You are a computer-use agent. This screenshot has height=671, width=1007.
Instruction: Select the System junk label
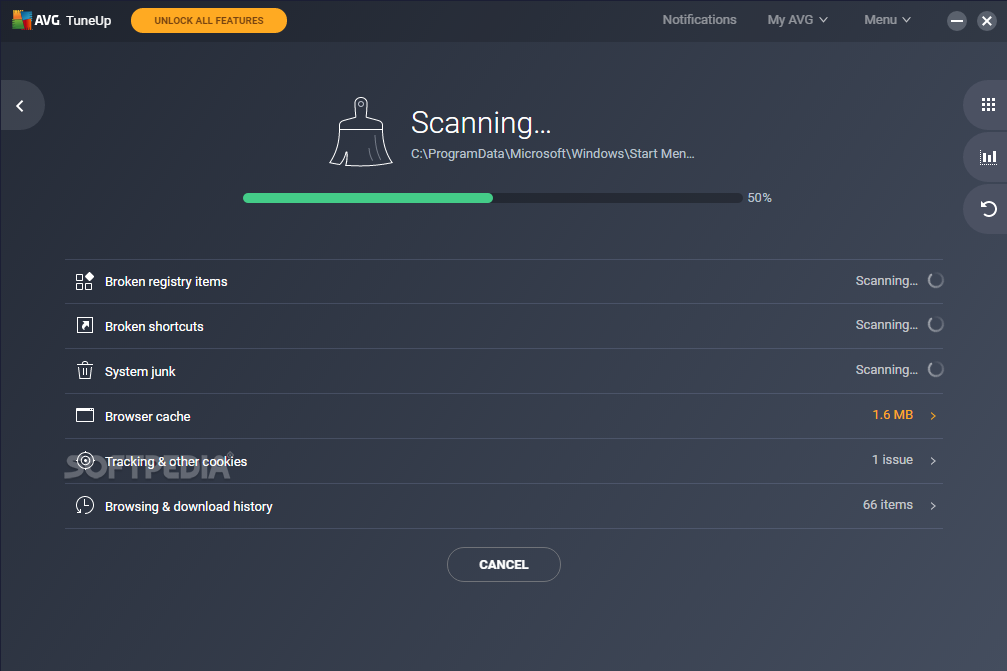pyautogui.click(x=140, y=372)
